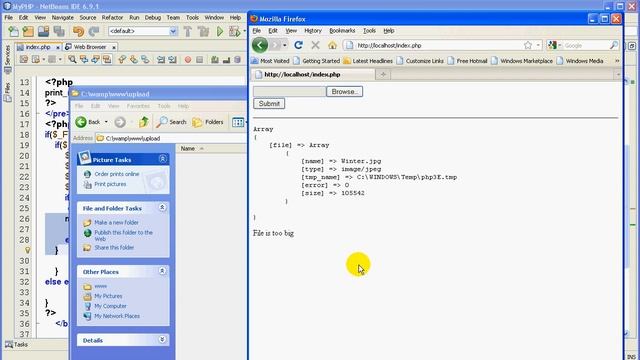
Task: Click NetBeans Undo icon
Action: pos(78,31)
